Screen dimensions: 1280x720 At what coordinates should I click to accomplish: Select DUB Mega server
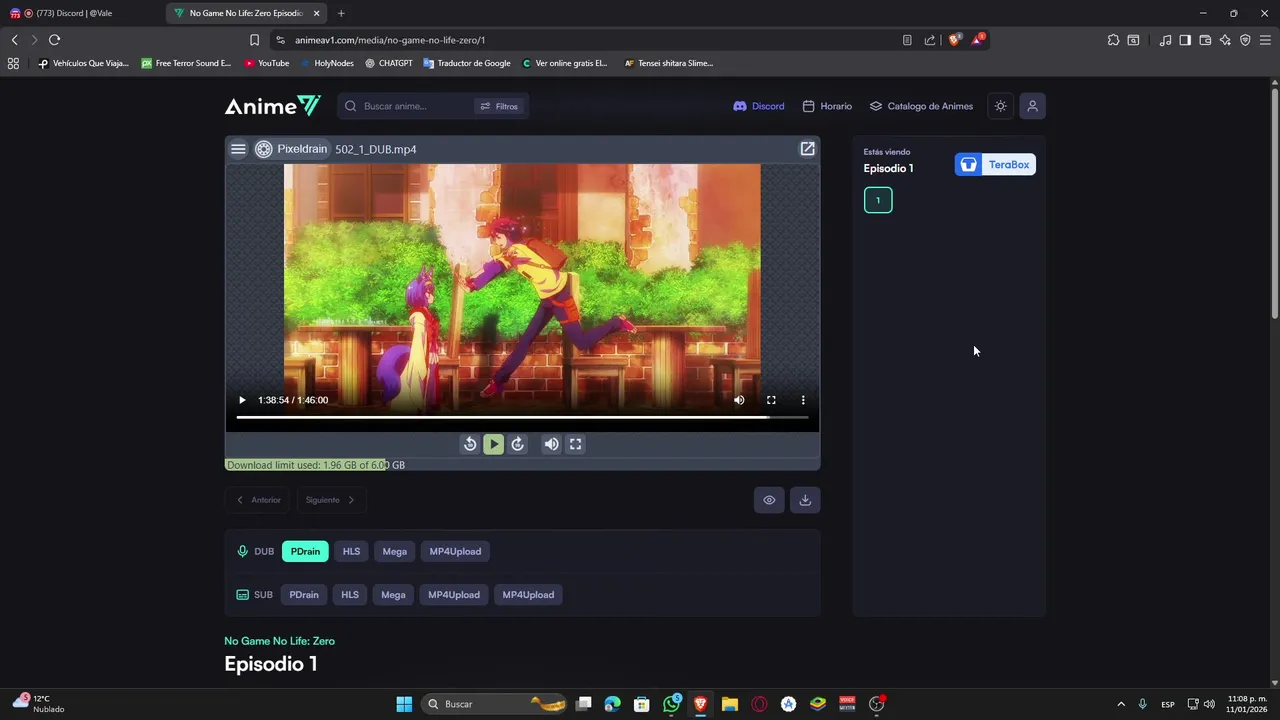pos(394,552)
